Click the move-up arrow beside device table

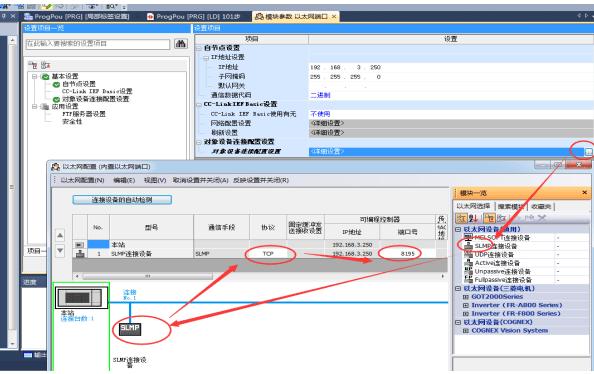point(60,235)
